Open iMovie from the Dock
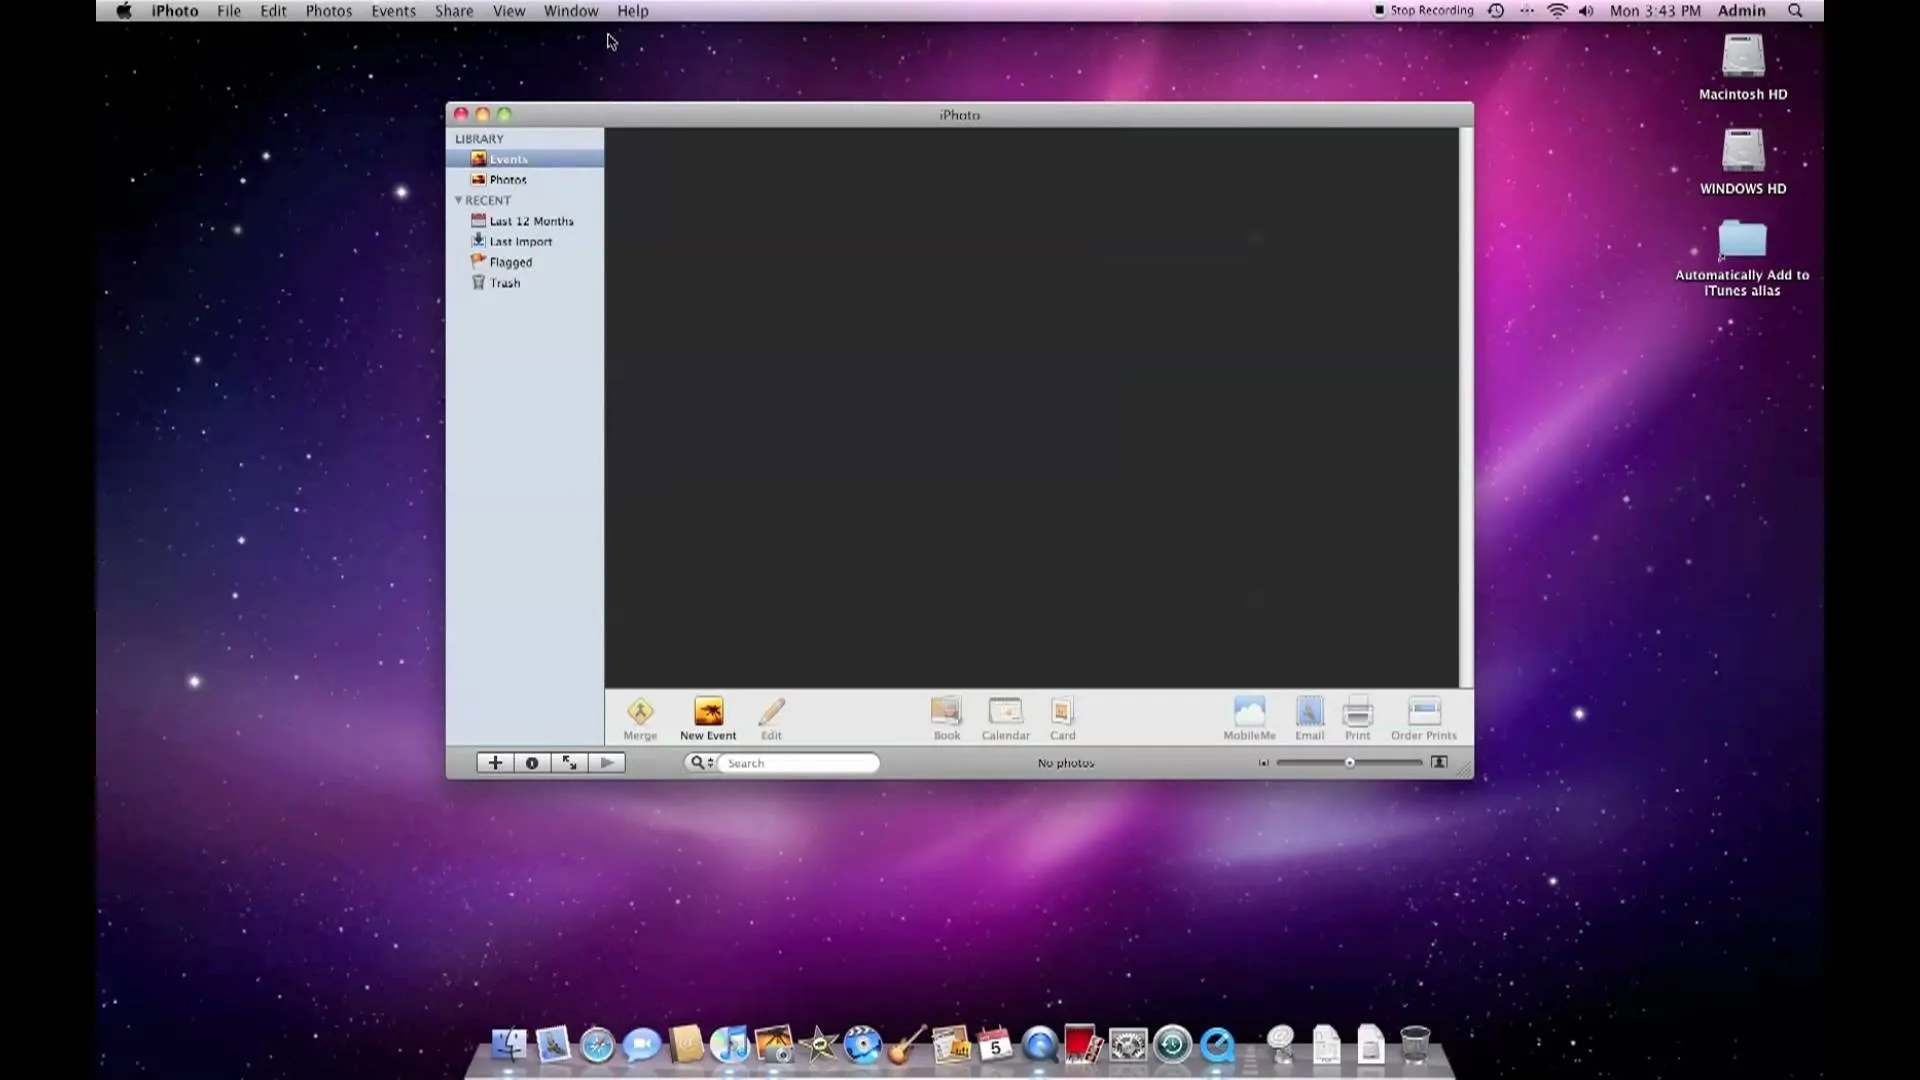This screenshot has height=1080, width=1920. (x=819, y=1045)
